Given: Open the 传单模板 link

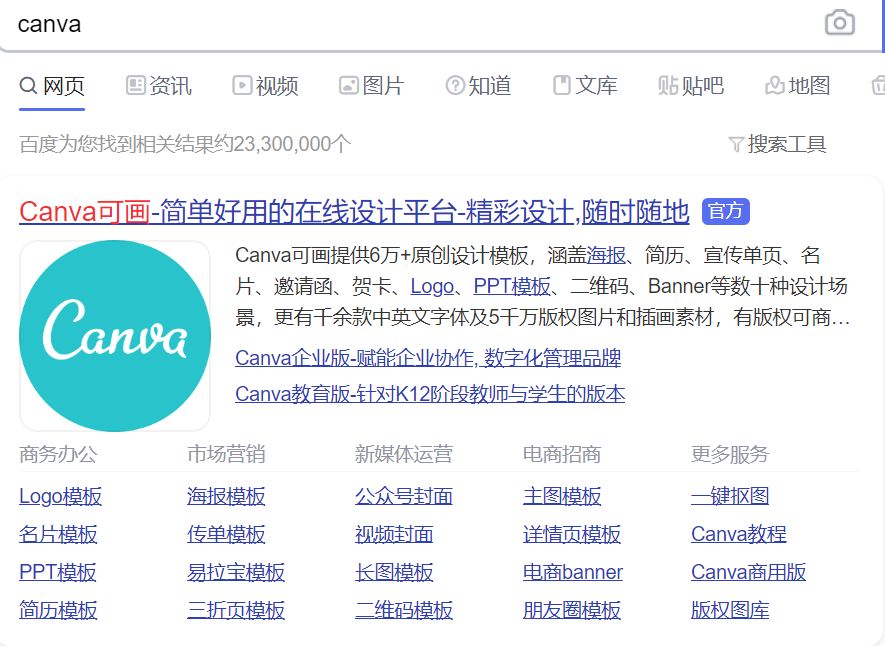Looking at the screenshot, I should click(x=226, y=534).
